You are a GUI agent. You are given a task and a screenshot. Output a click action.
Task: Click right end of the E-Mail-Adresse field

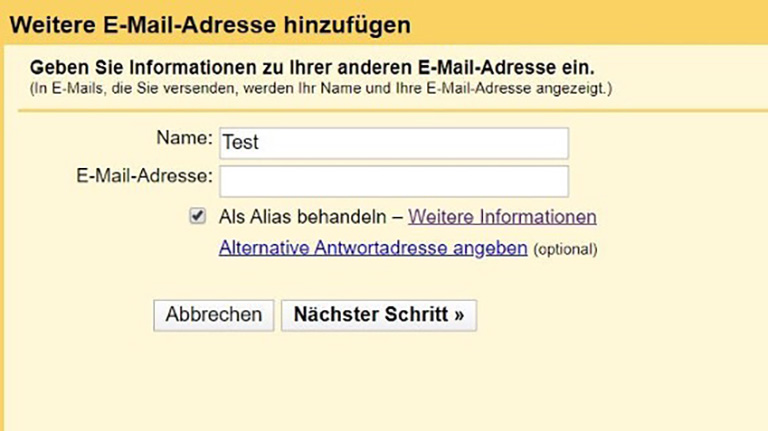click(558, 181)
